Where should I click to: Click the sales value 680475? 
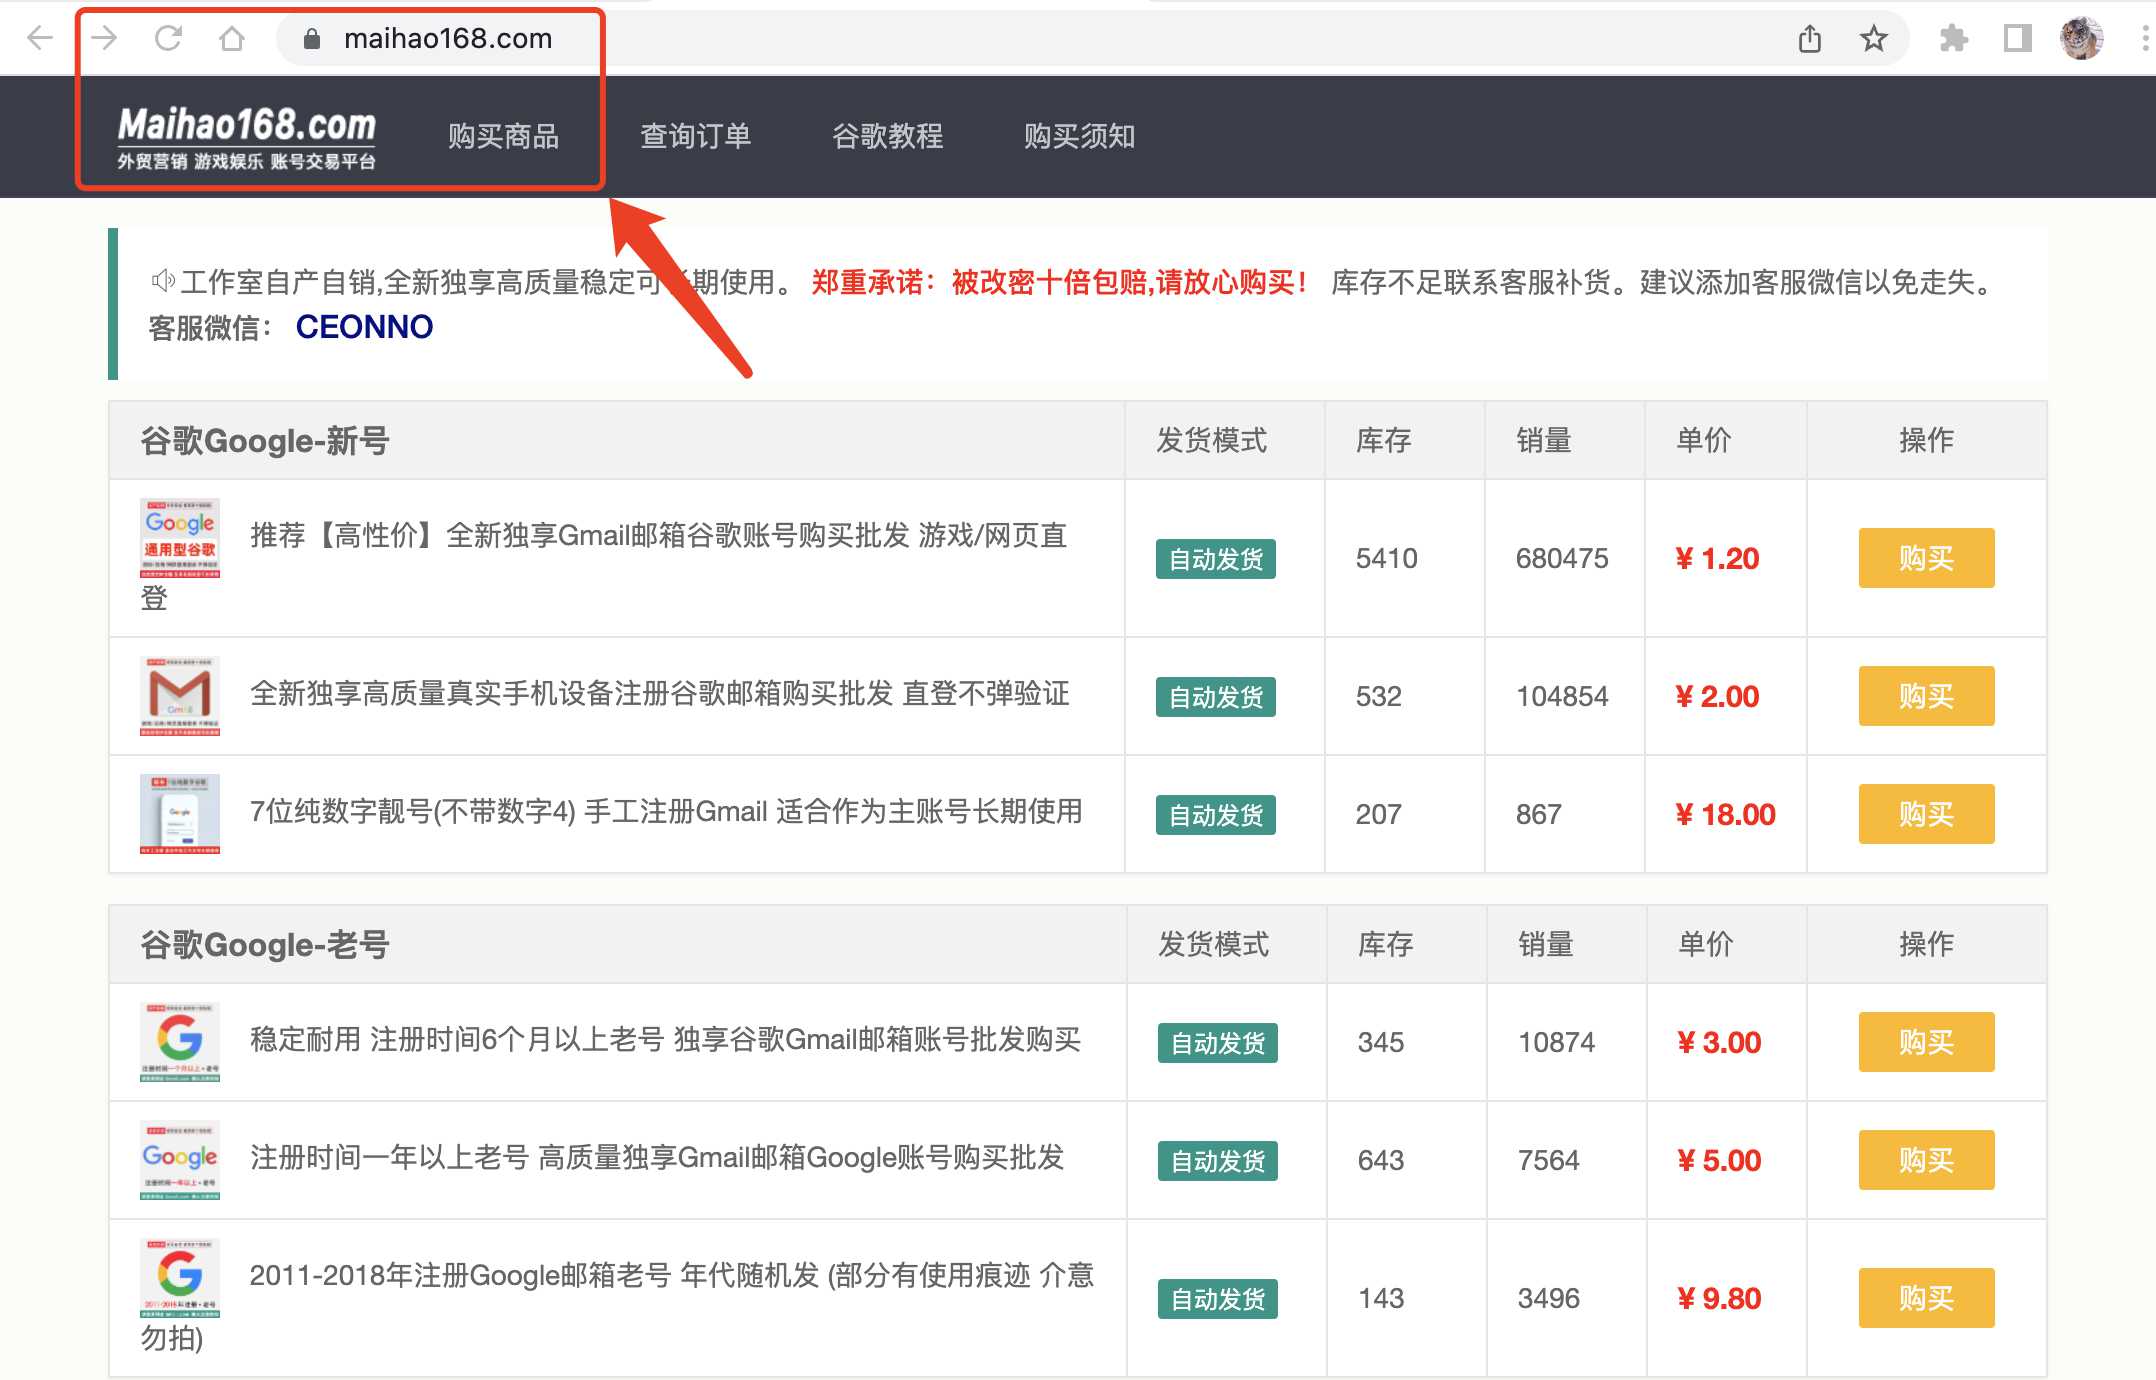tap(1562, 558)
